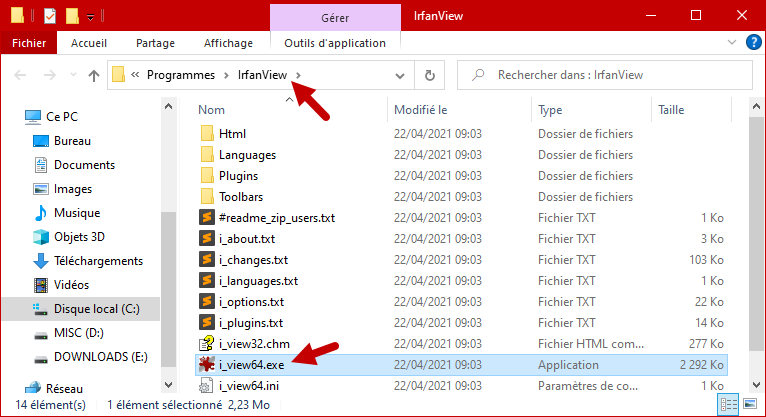Open the Fichier ribbon tab
Screen dimensions: 766x417
[x=29, y=43]
